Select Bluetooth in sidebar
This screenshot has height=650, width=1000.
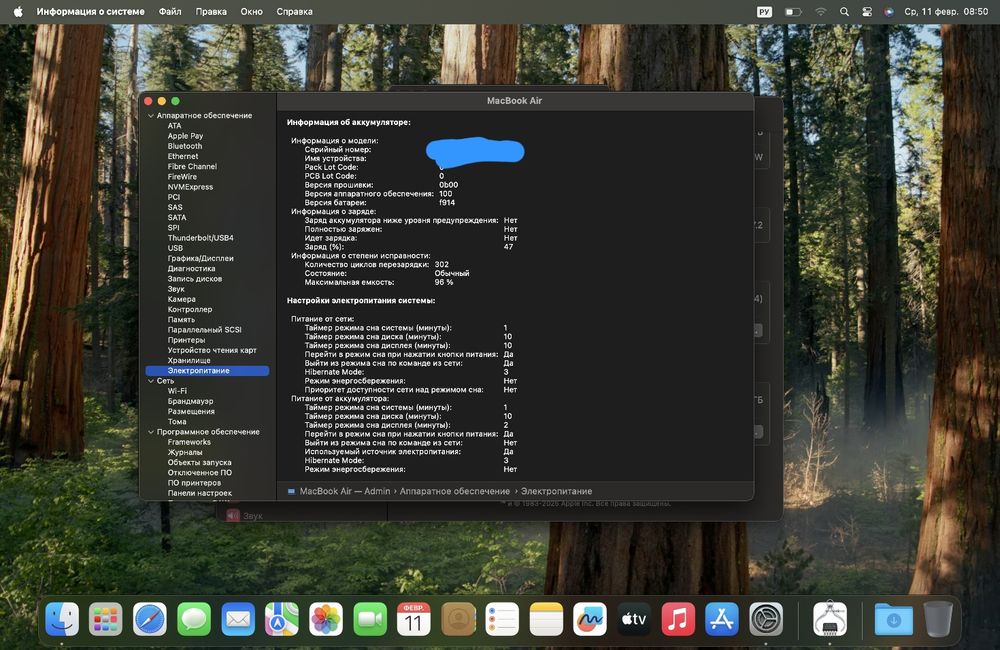point(185,146)
